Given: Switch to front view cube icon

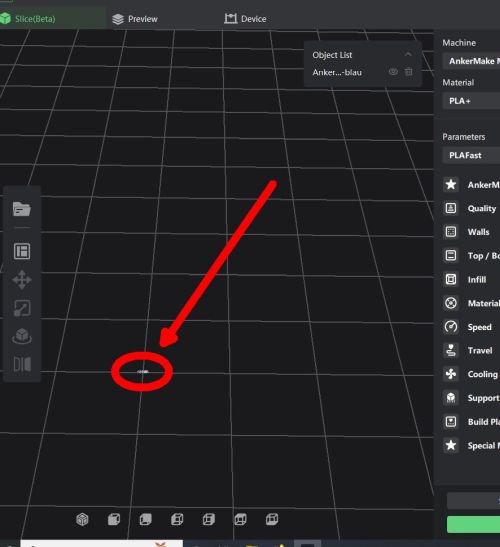Looking at the screenshot, I should [x=114, y=519].
